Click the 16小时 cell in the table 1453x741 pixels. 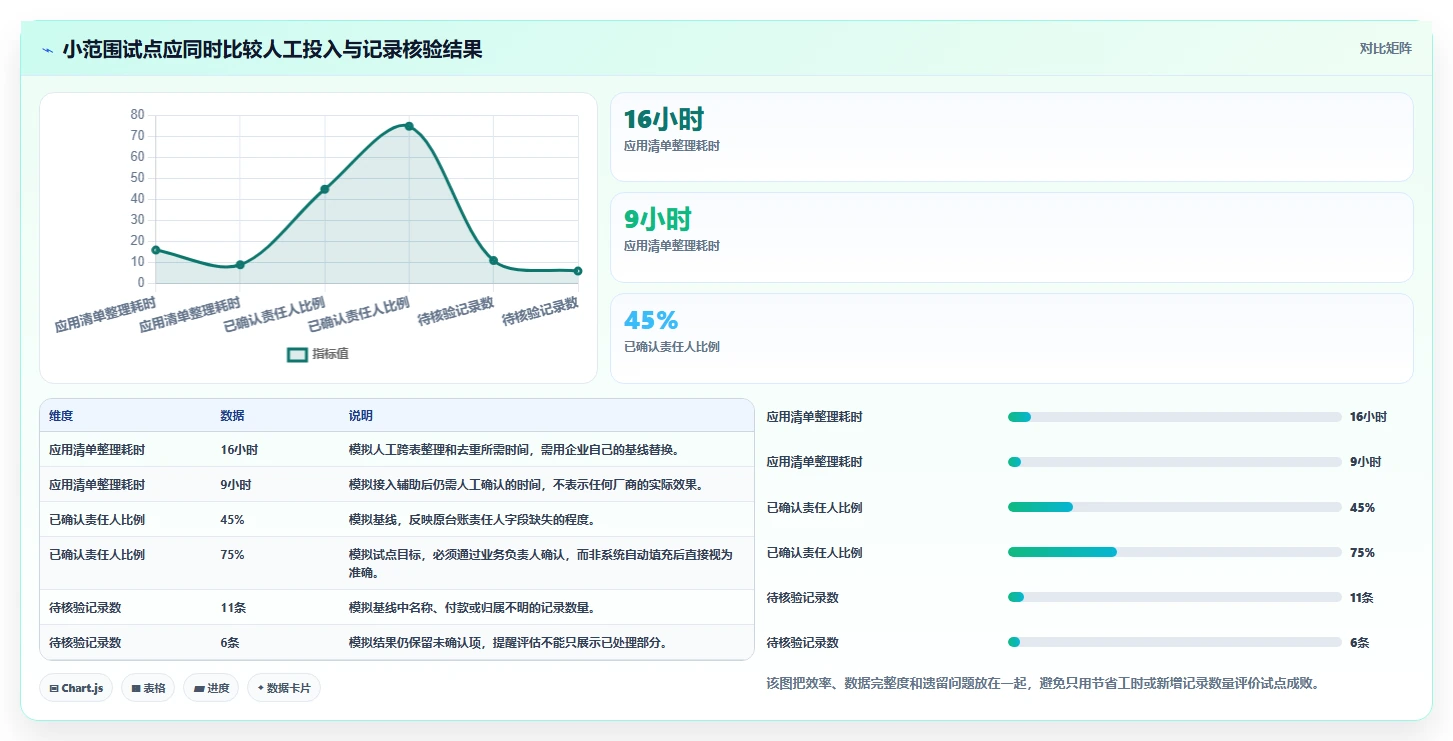[x=239, y=450]
